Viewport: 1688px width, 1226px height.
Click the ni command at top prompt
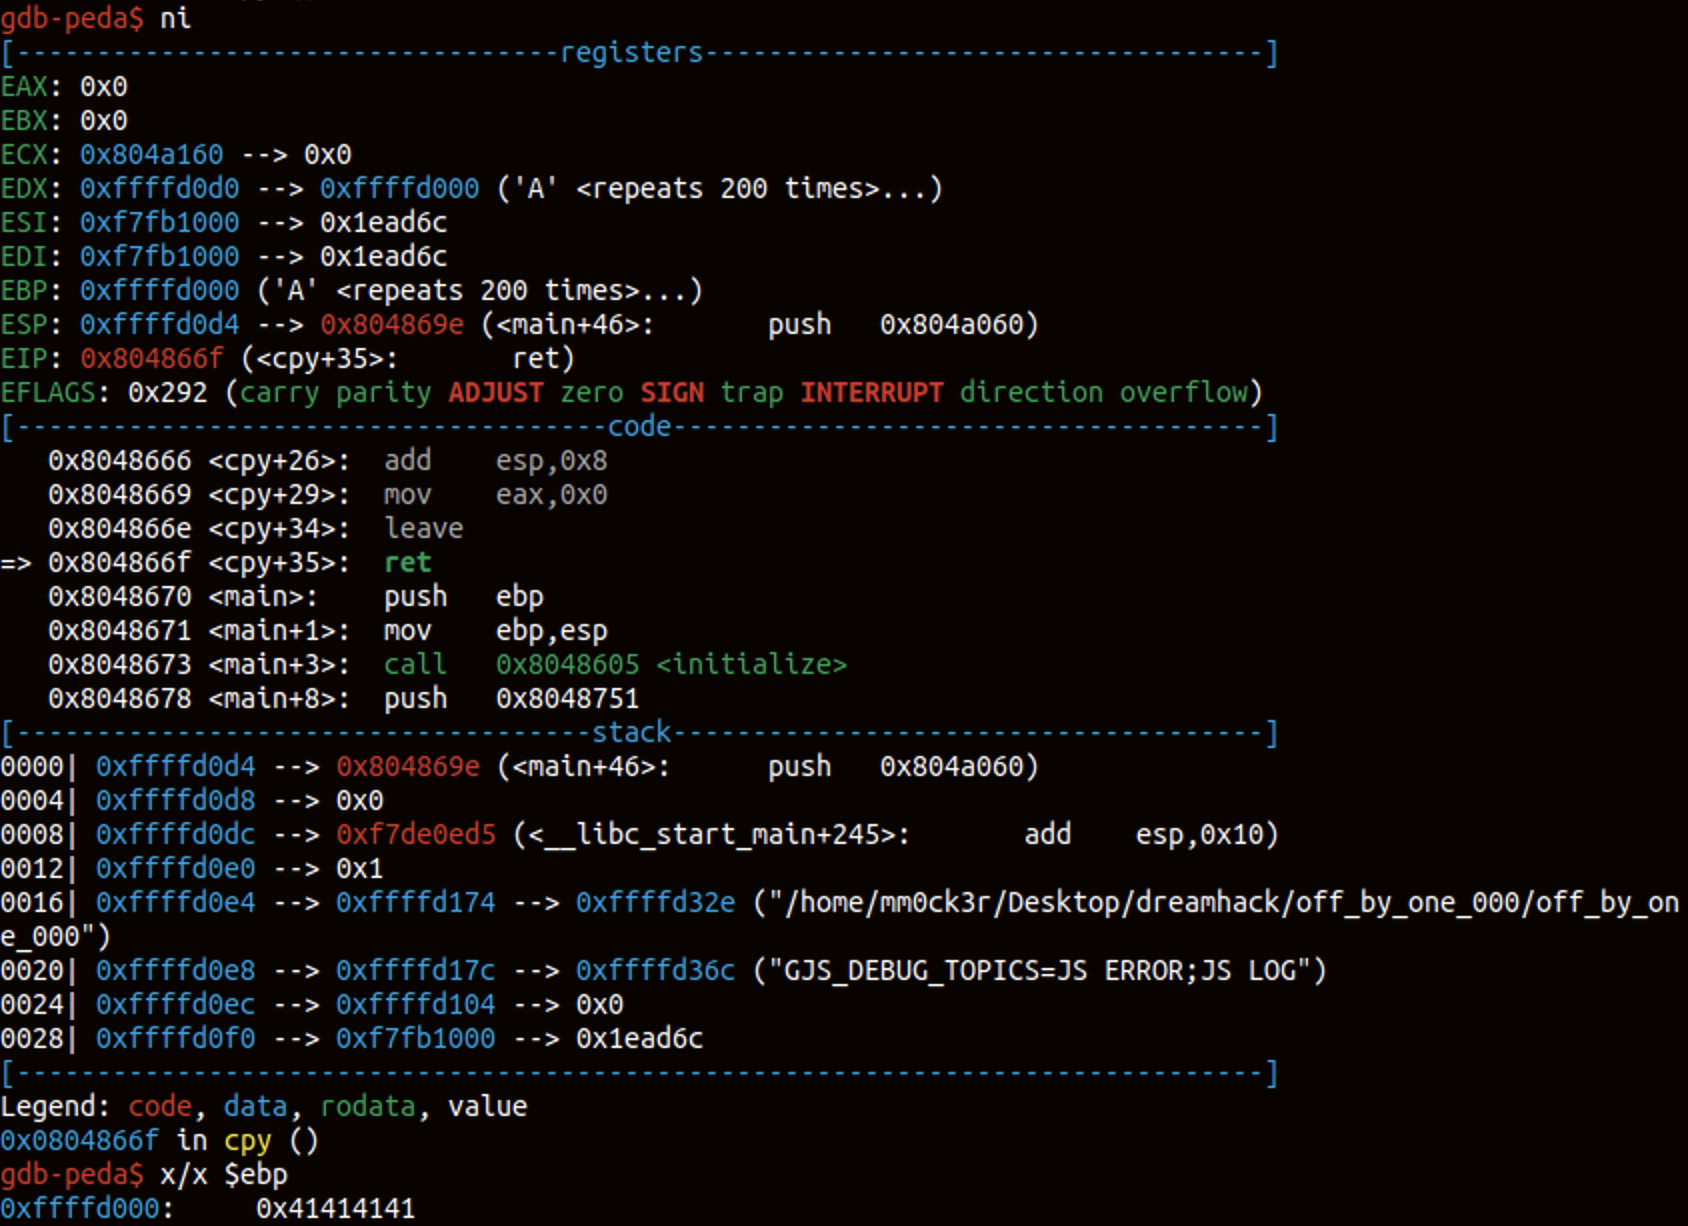[x=176, y=19]
